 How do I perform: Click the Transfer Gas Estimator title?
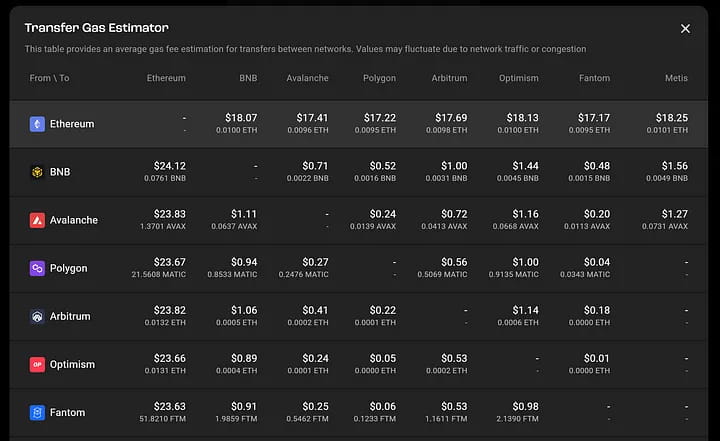coord(96,28)
